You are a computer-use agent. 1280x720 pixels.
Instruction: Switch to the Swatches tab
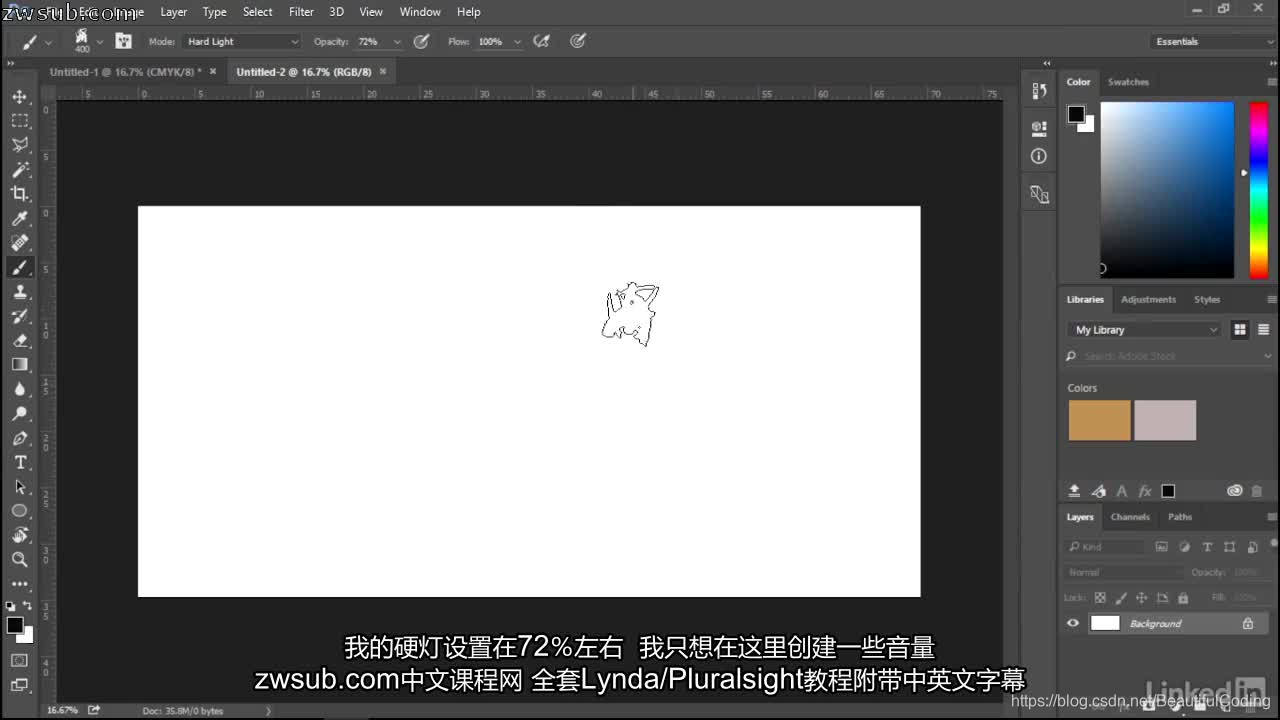1128,81
